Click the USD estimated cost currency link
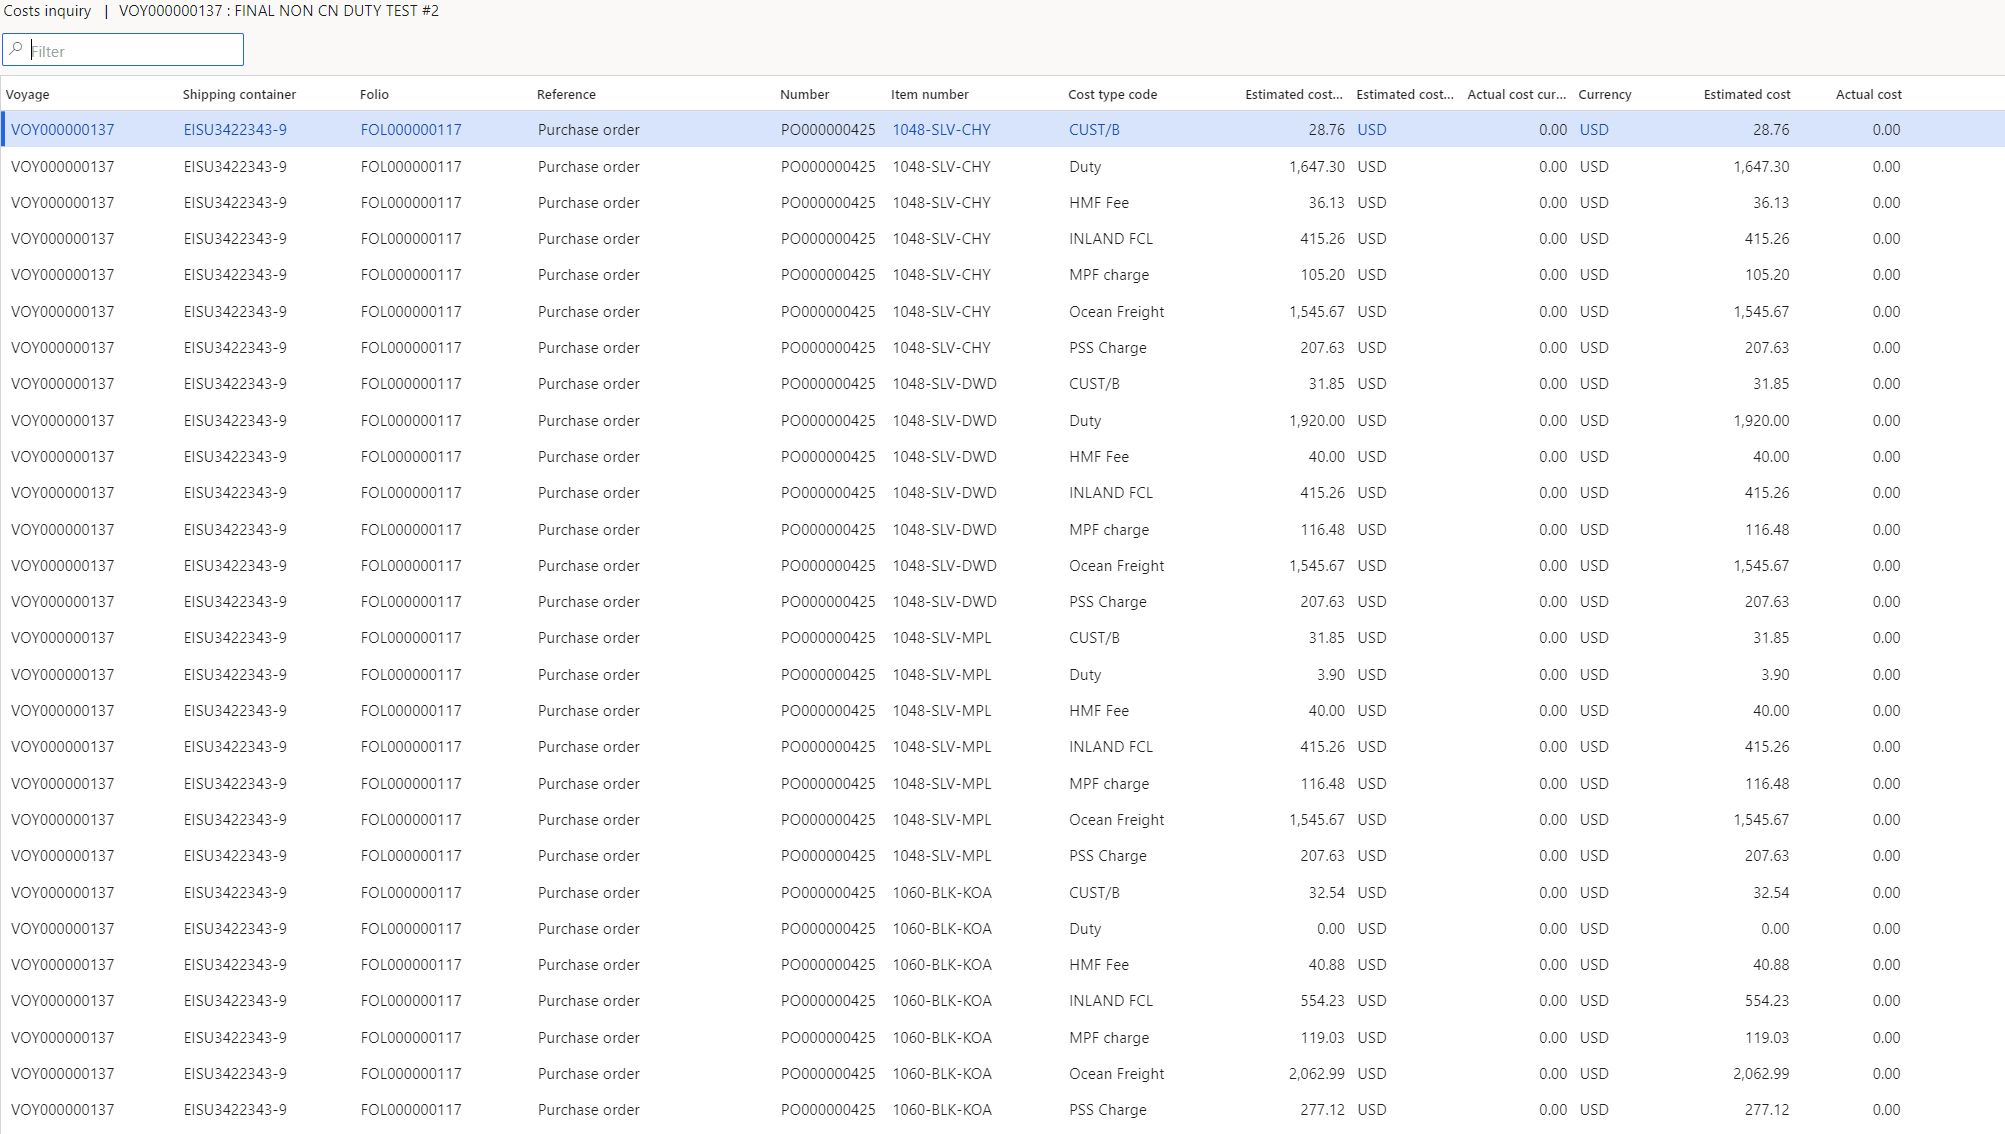Screen dimensions: 2005x1134 tap(1371, 129)
